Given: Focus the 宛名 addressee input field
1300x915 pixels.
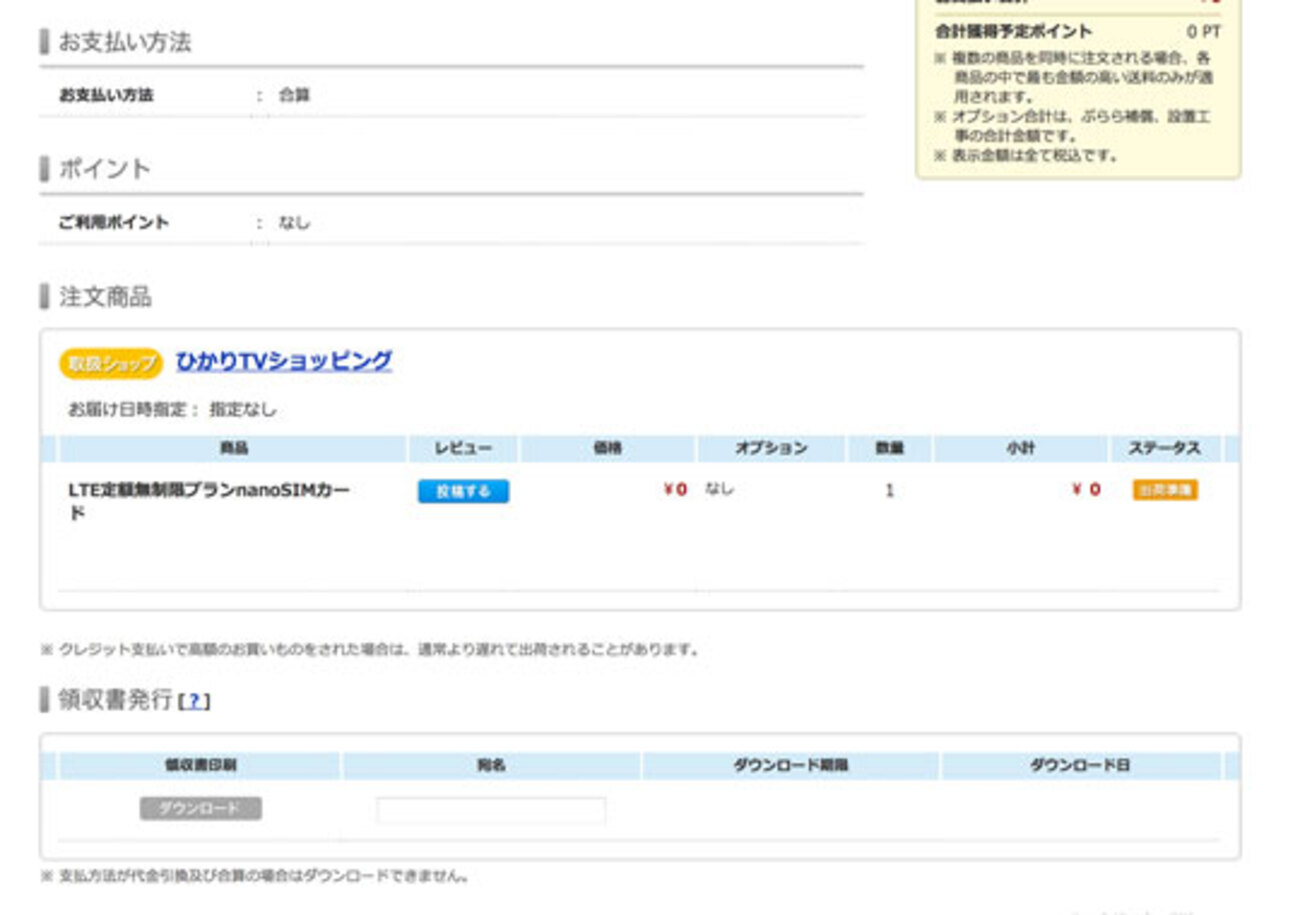Looking at the screenshot, I should [491, 810].
